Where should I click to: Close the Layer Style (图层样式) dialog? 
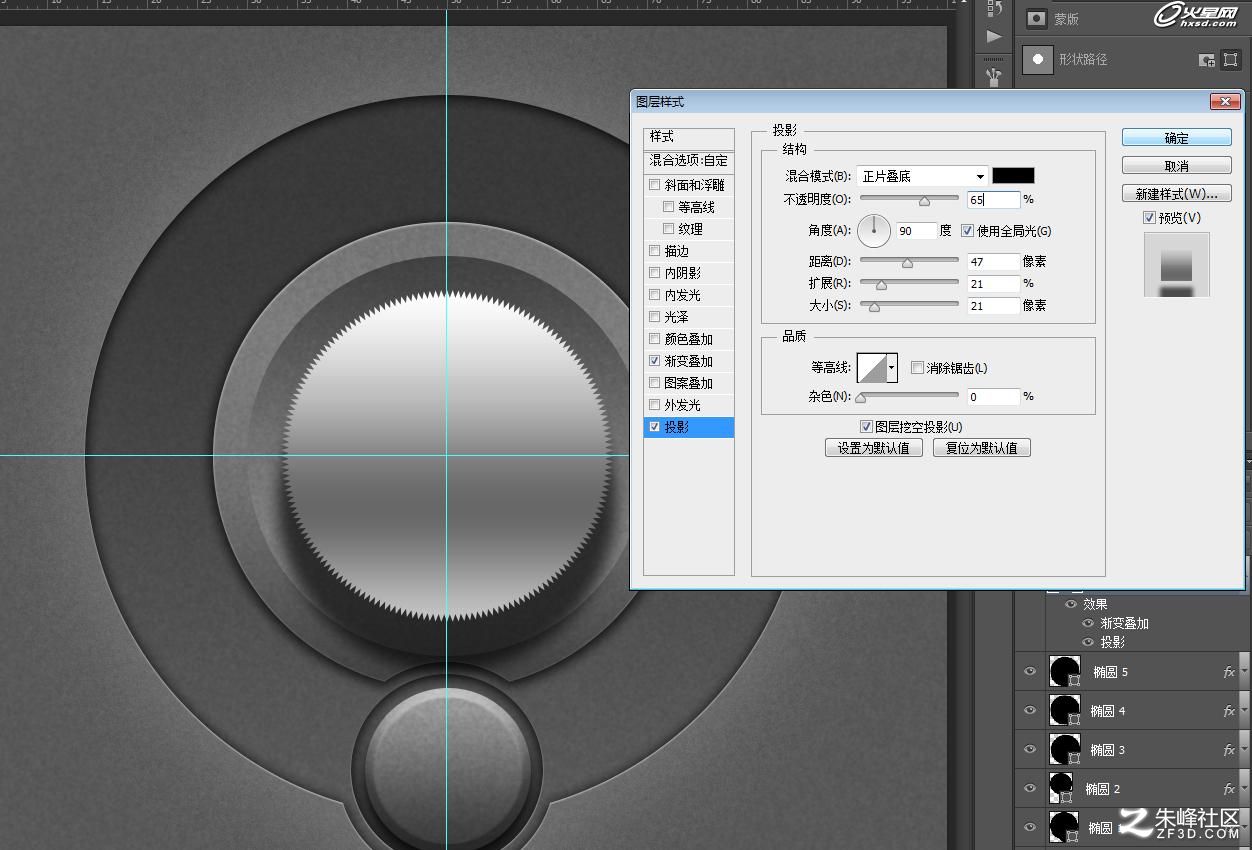point(1225,102)
